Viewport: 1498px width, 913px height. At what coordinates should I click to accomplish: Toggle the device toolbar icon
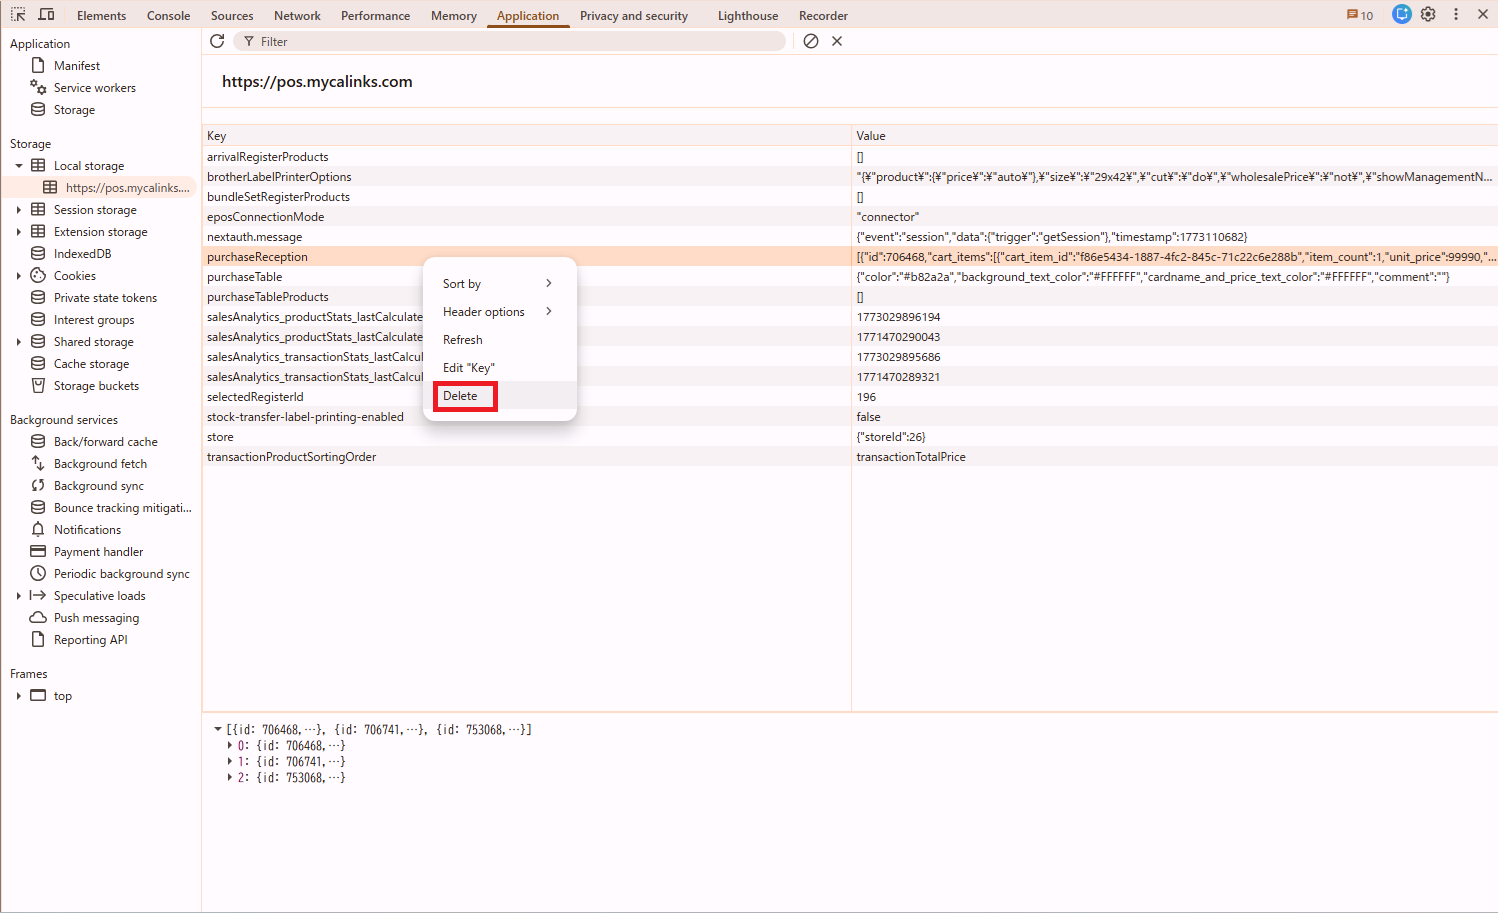coord(46,15)
